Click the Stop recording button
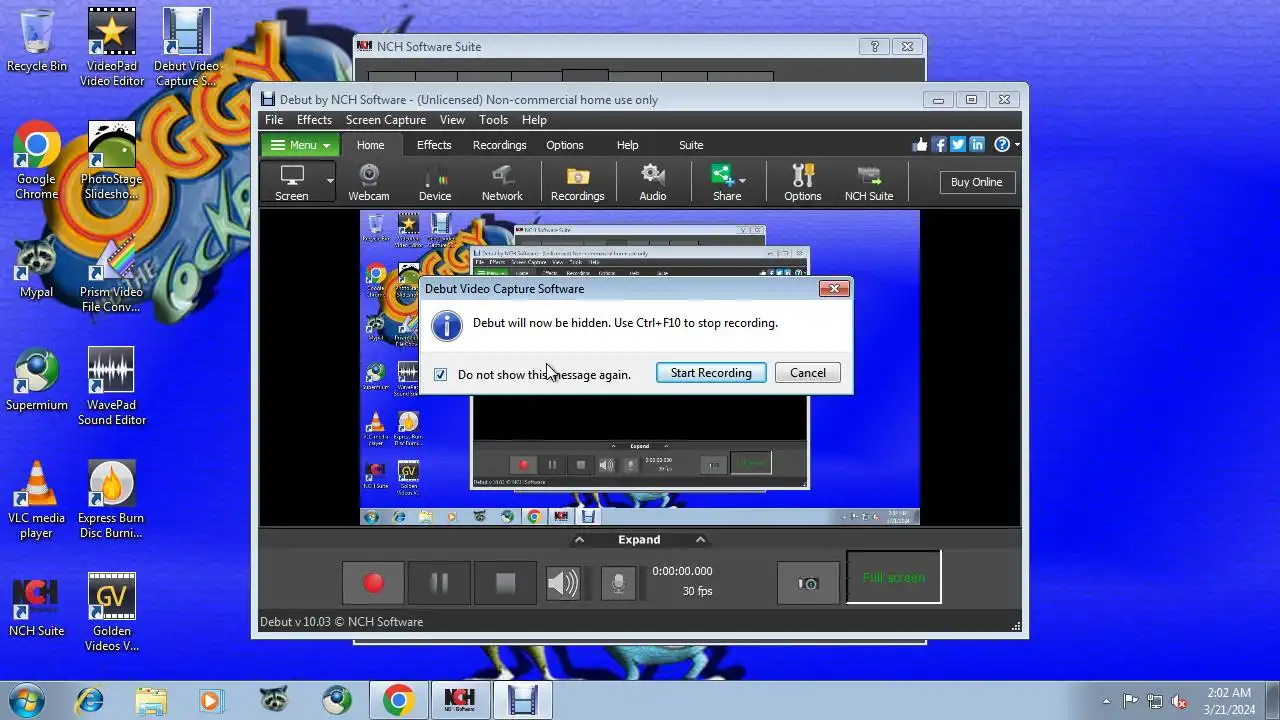This screenshot has width=1280, height=720. coord(505,583)
